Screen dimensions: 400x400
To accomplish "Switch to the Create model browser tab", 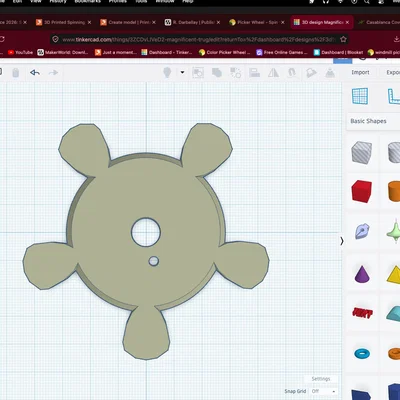I will pyautogui.click(x=128, y=22).
